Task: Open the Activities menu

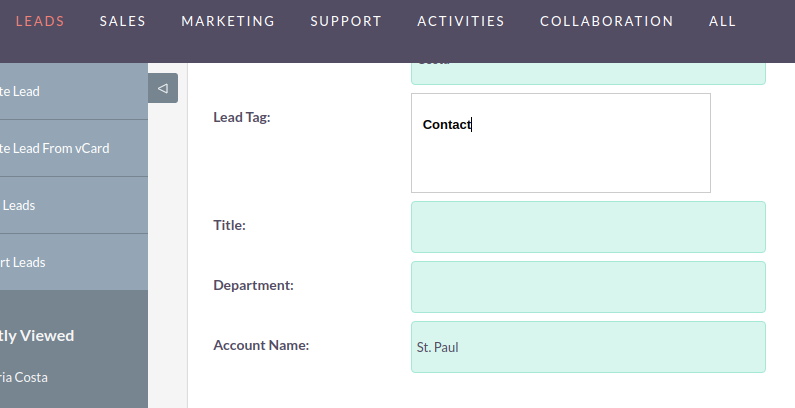Action: click(460, 21)
